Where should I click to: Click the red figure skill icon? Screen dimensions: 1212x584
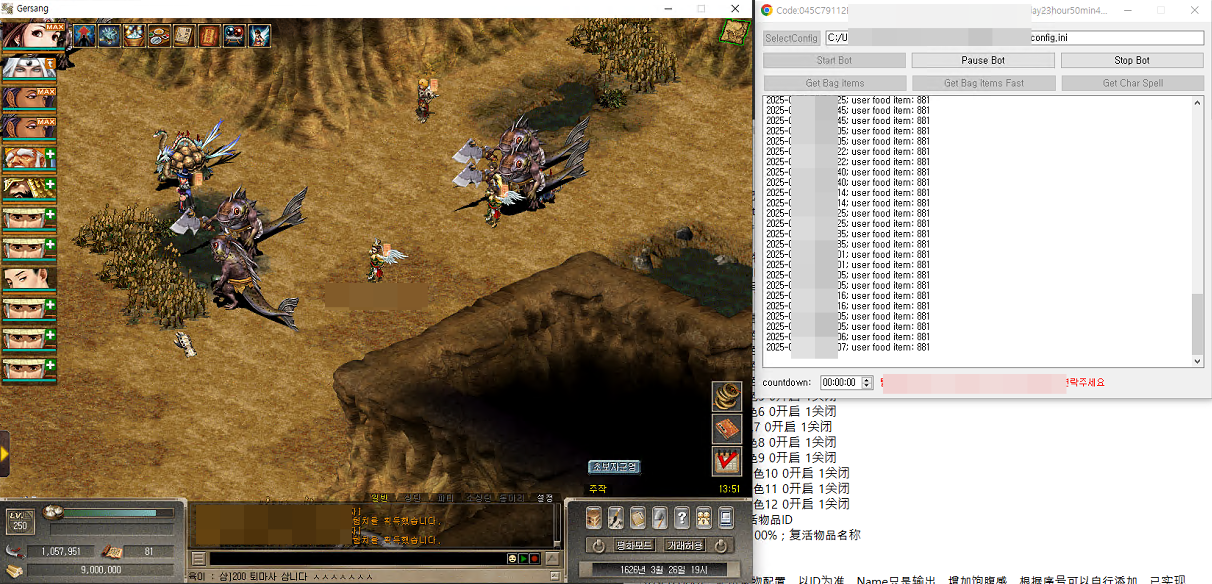[84, 36]
